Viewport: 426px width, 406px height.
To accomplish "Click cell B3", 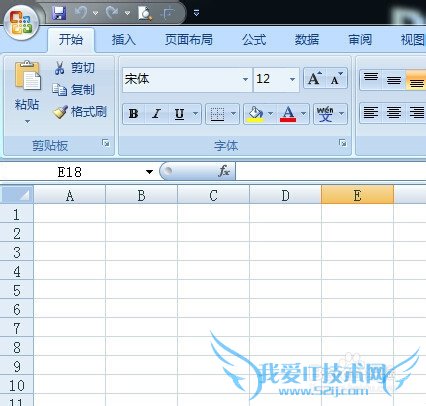I will coord(142,252).
